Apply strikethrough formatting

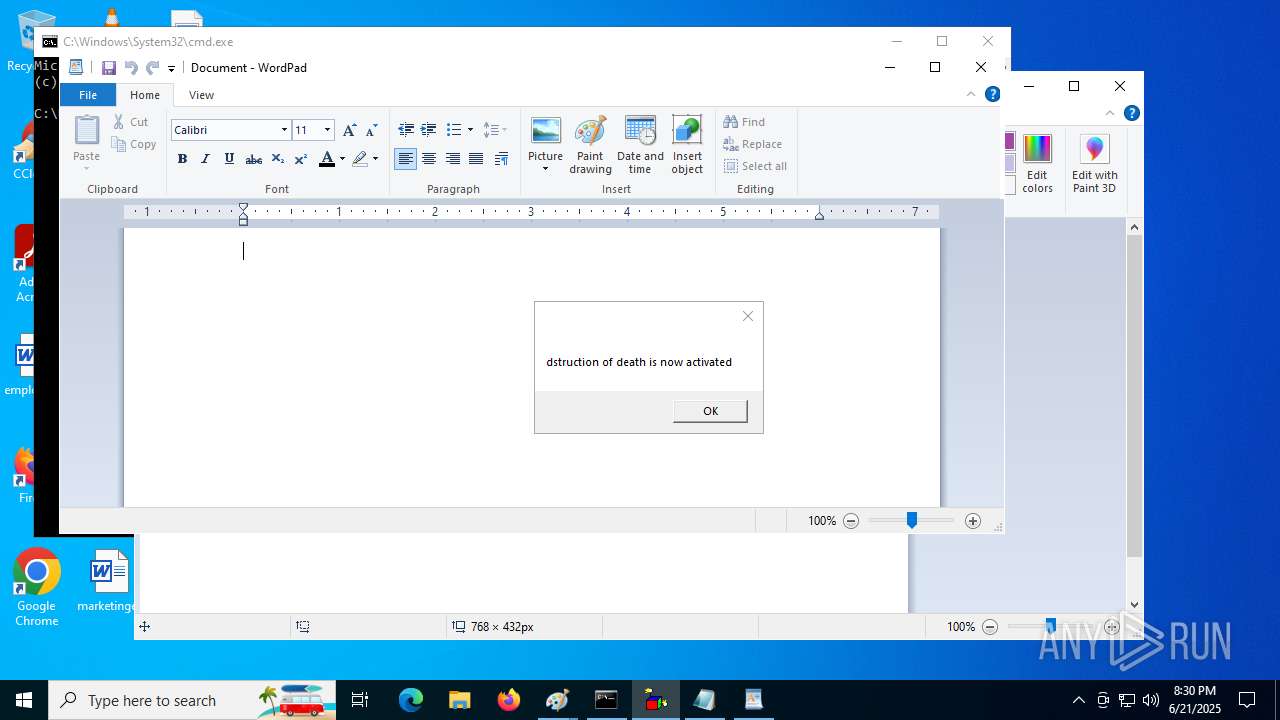[x=254, y=159]
